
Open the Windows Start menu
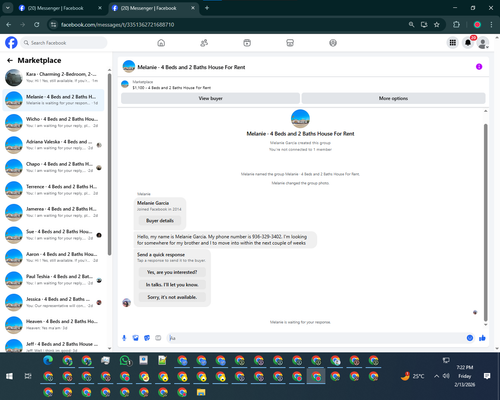[9, 376]
